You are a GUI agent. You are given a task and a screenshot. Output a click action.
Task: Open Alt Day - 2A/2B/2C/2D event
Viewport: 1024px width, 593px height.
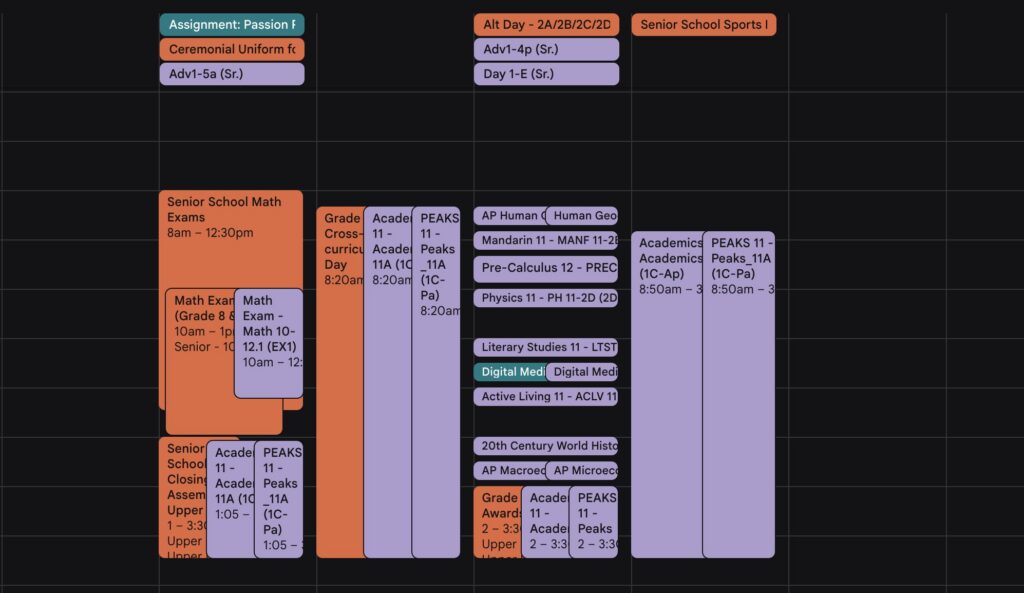point(546,25)
